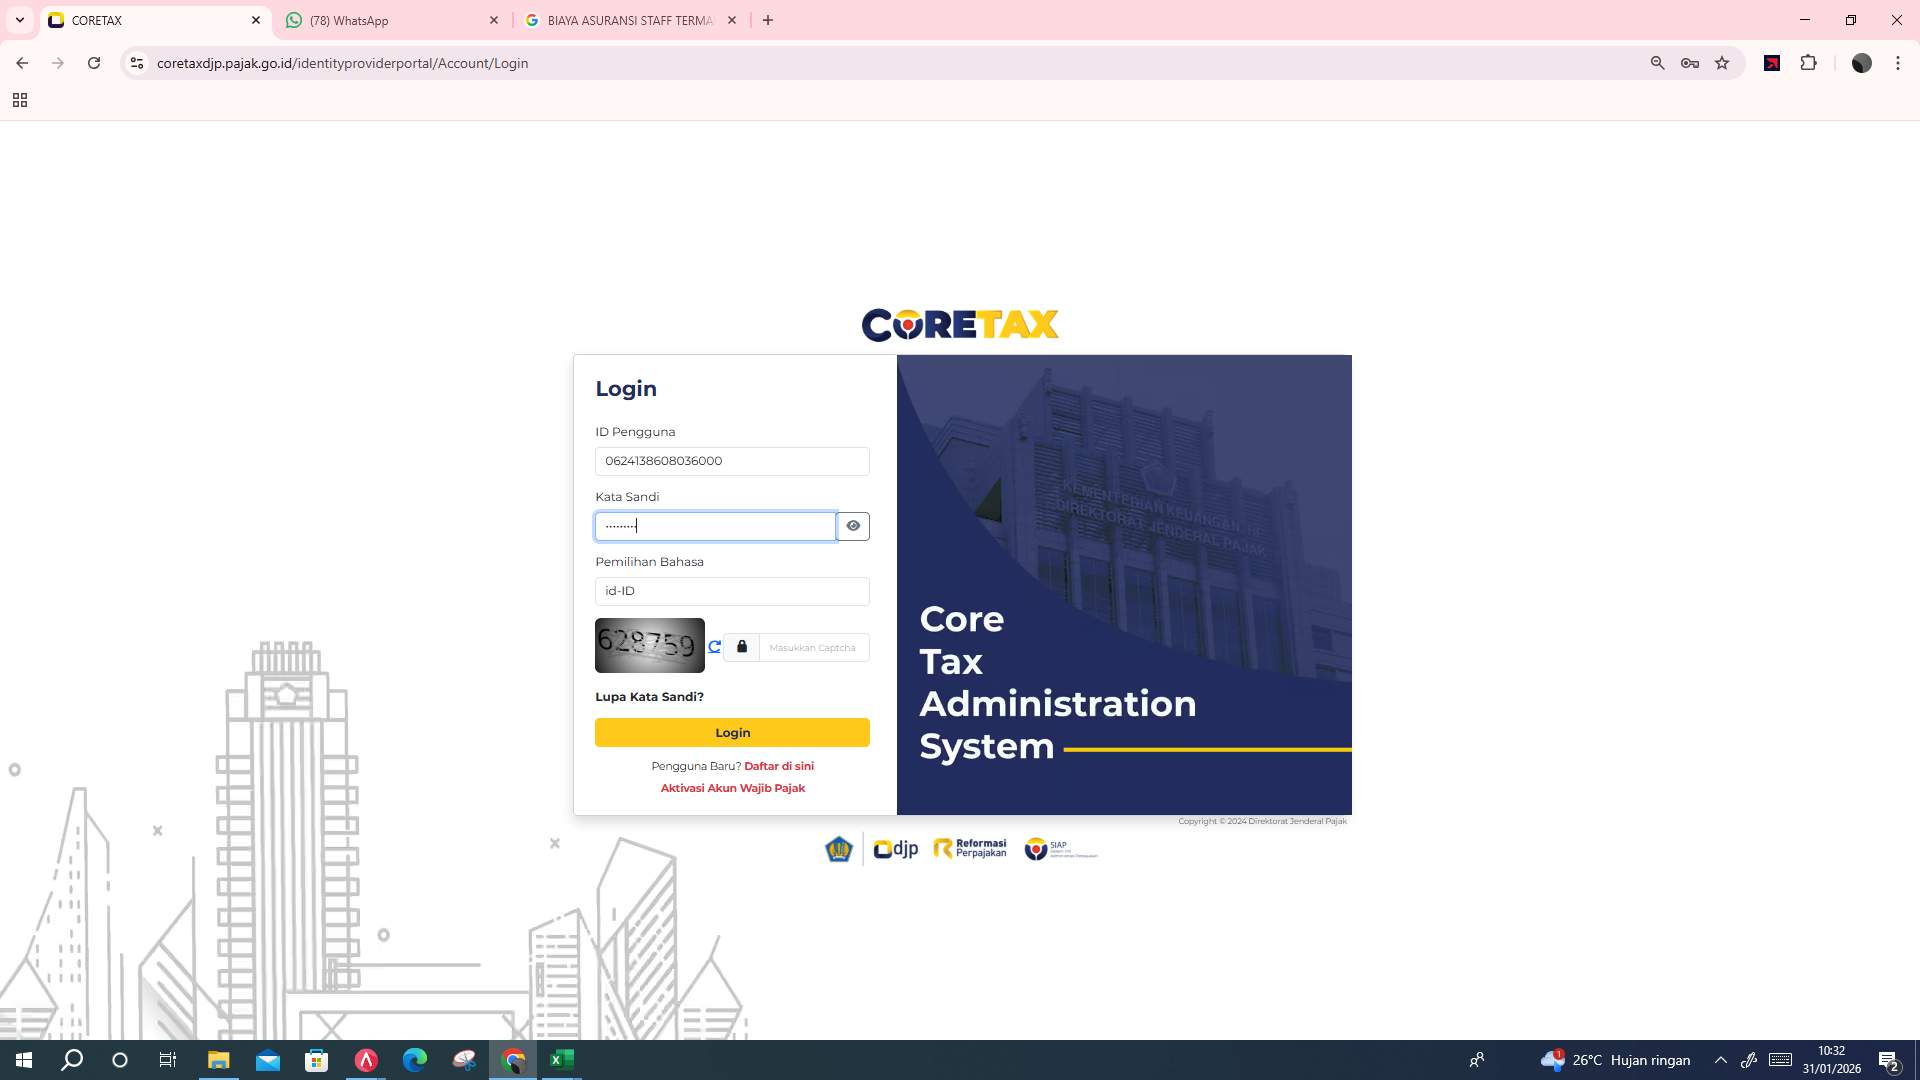This screenshot has width=1920, height=1080.
Task: Expand hidden icons in system tray
Action: [x=1719, y=1060]
